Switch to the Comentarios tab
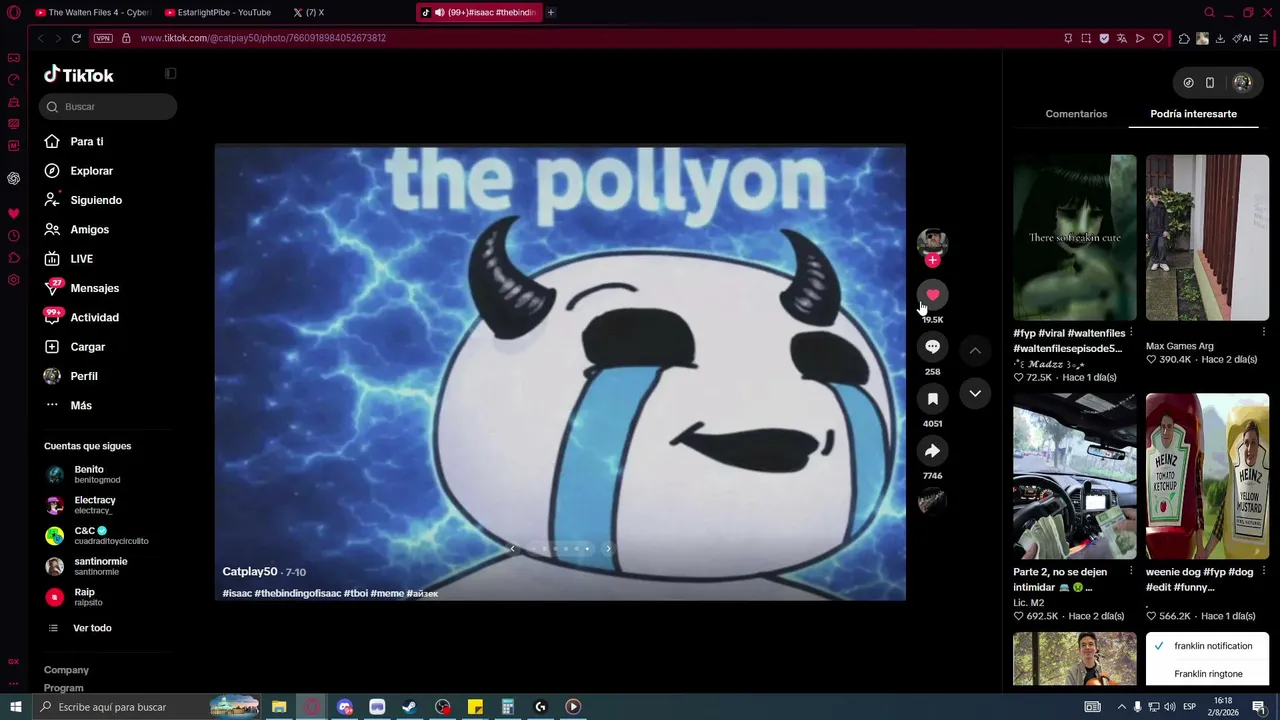 pos(1076,114)
